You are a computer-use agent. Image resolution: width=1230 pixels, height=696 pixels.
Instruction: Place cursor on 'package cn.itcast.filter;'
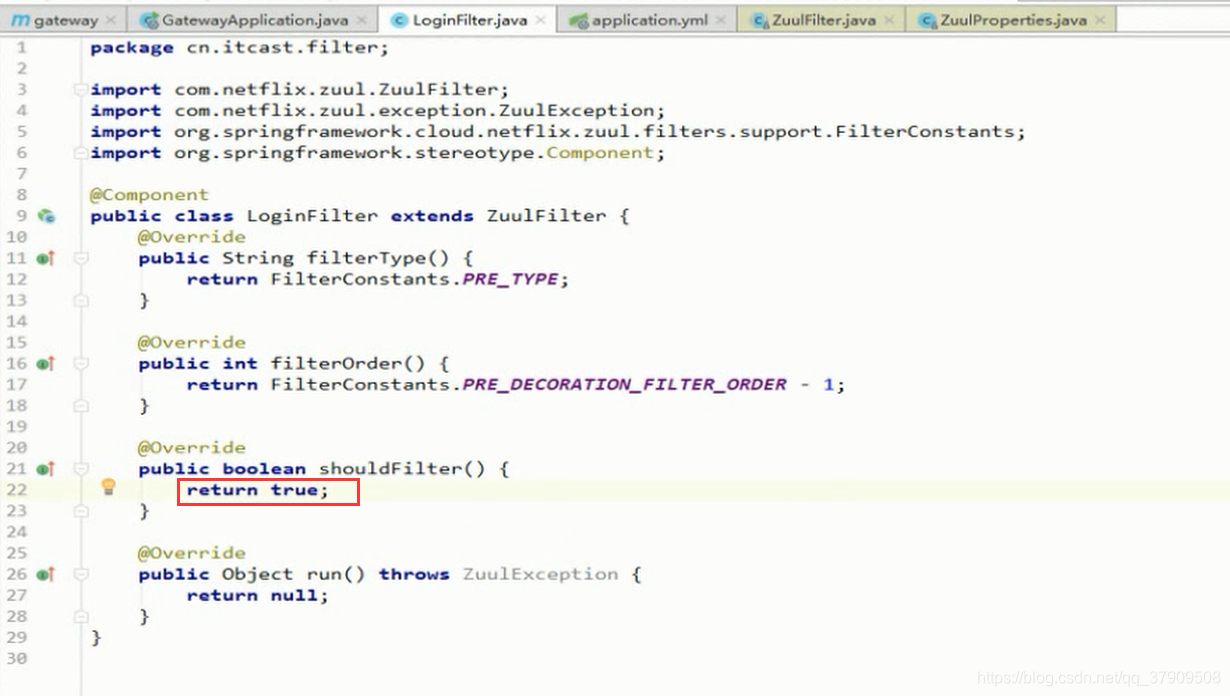click(x=240, y=47)
